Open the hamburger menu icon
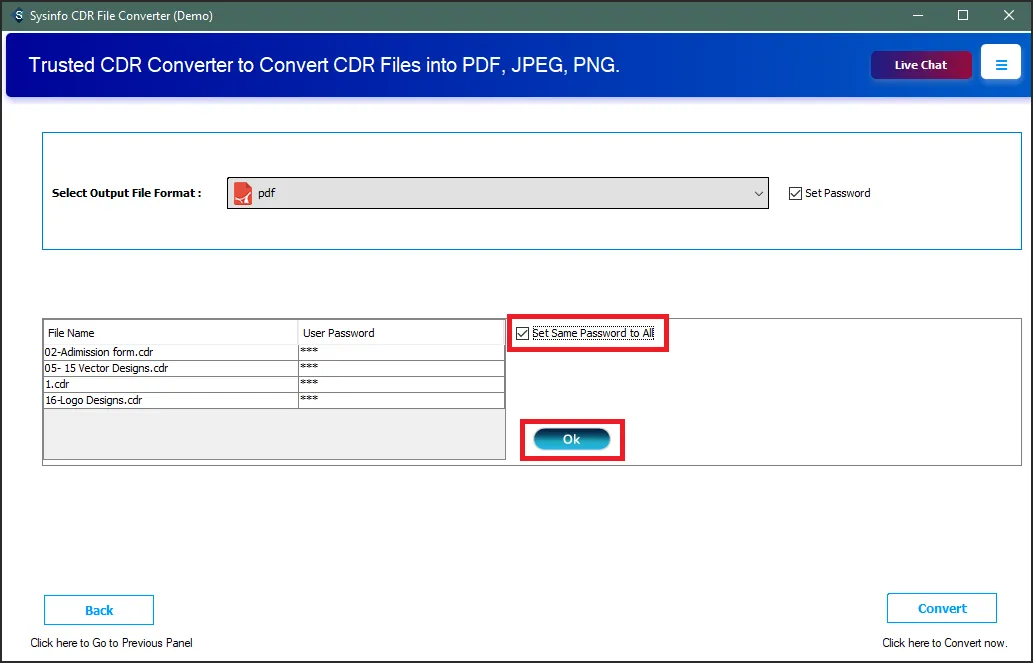 coord(1001,65)
